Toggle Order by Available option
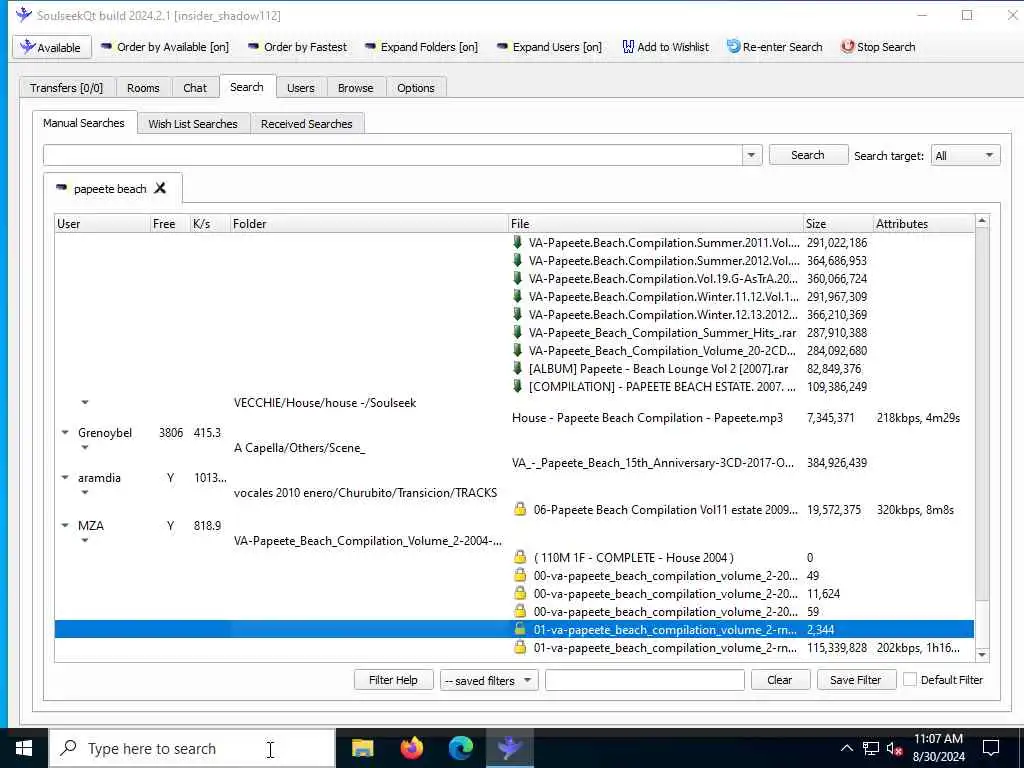 (165, 47)
